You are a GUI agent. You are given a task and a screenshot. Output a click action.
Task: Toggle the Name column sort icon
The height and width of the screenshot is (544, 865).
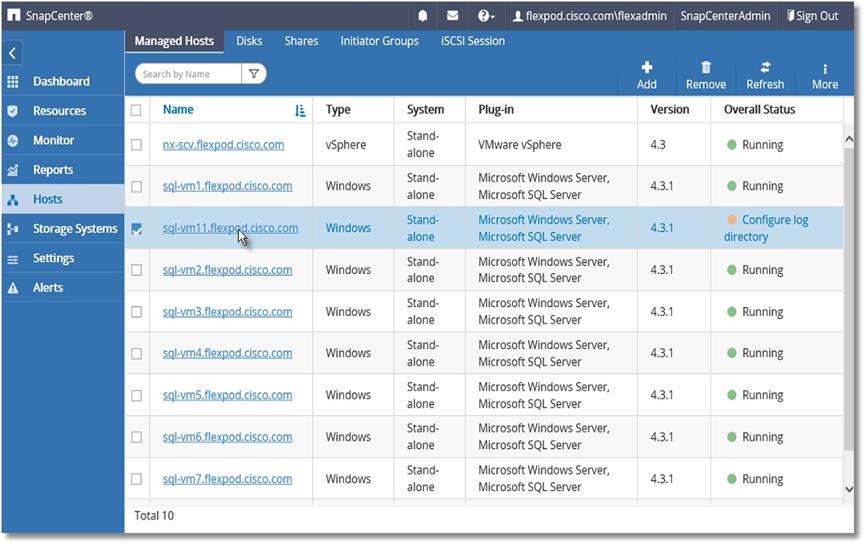pyautogui.click(x=300, y=110)
